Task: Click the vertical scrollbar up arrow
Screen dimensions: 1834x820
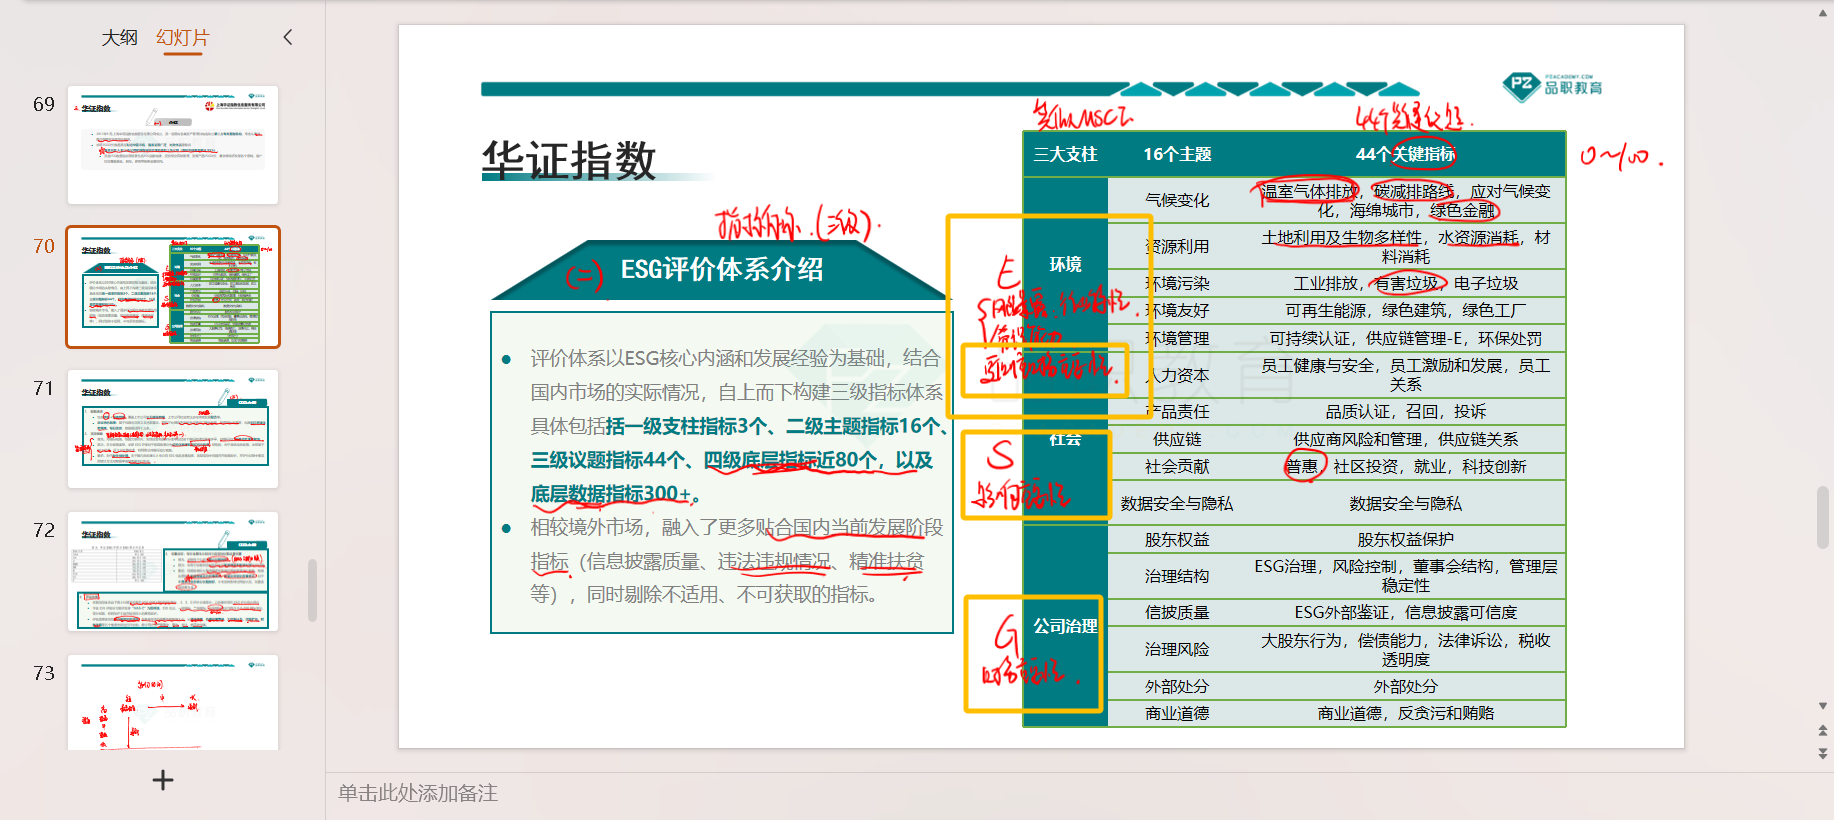Action: click(1823, 12)
